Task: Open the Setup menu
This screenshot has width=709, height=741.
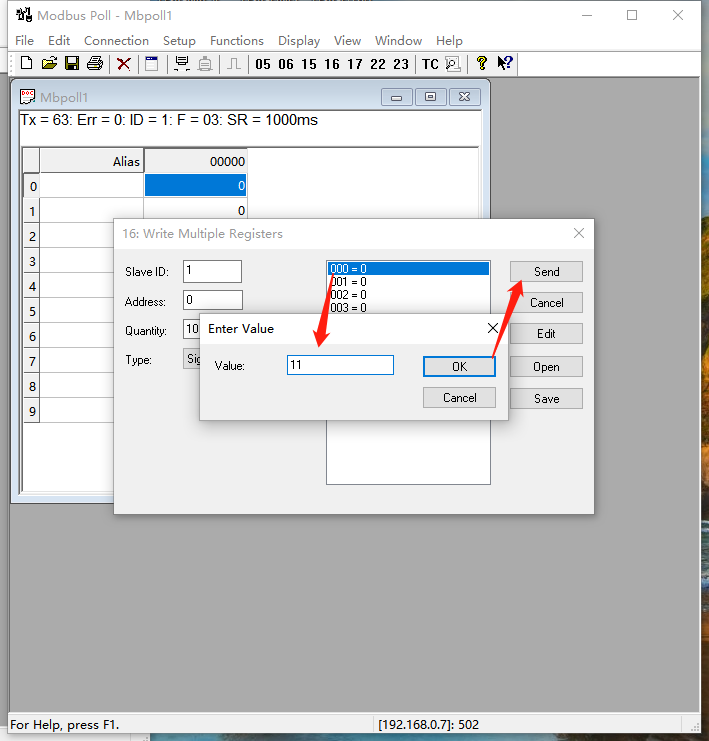Action: click(x=179, y=41)
